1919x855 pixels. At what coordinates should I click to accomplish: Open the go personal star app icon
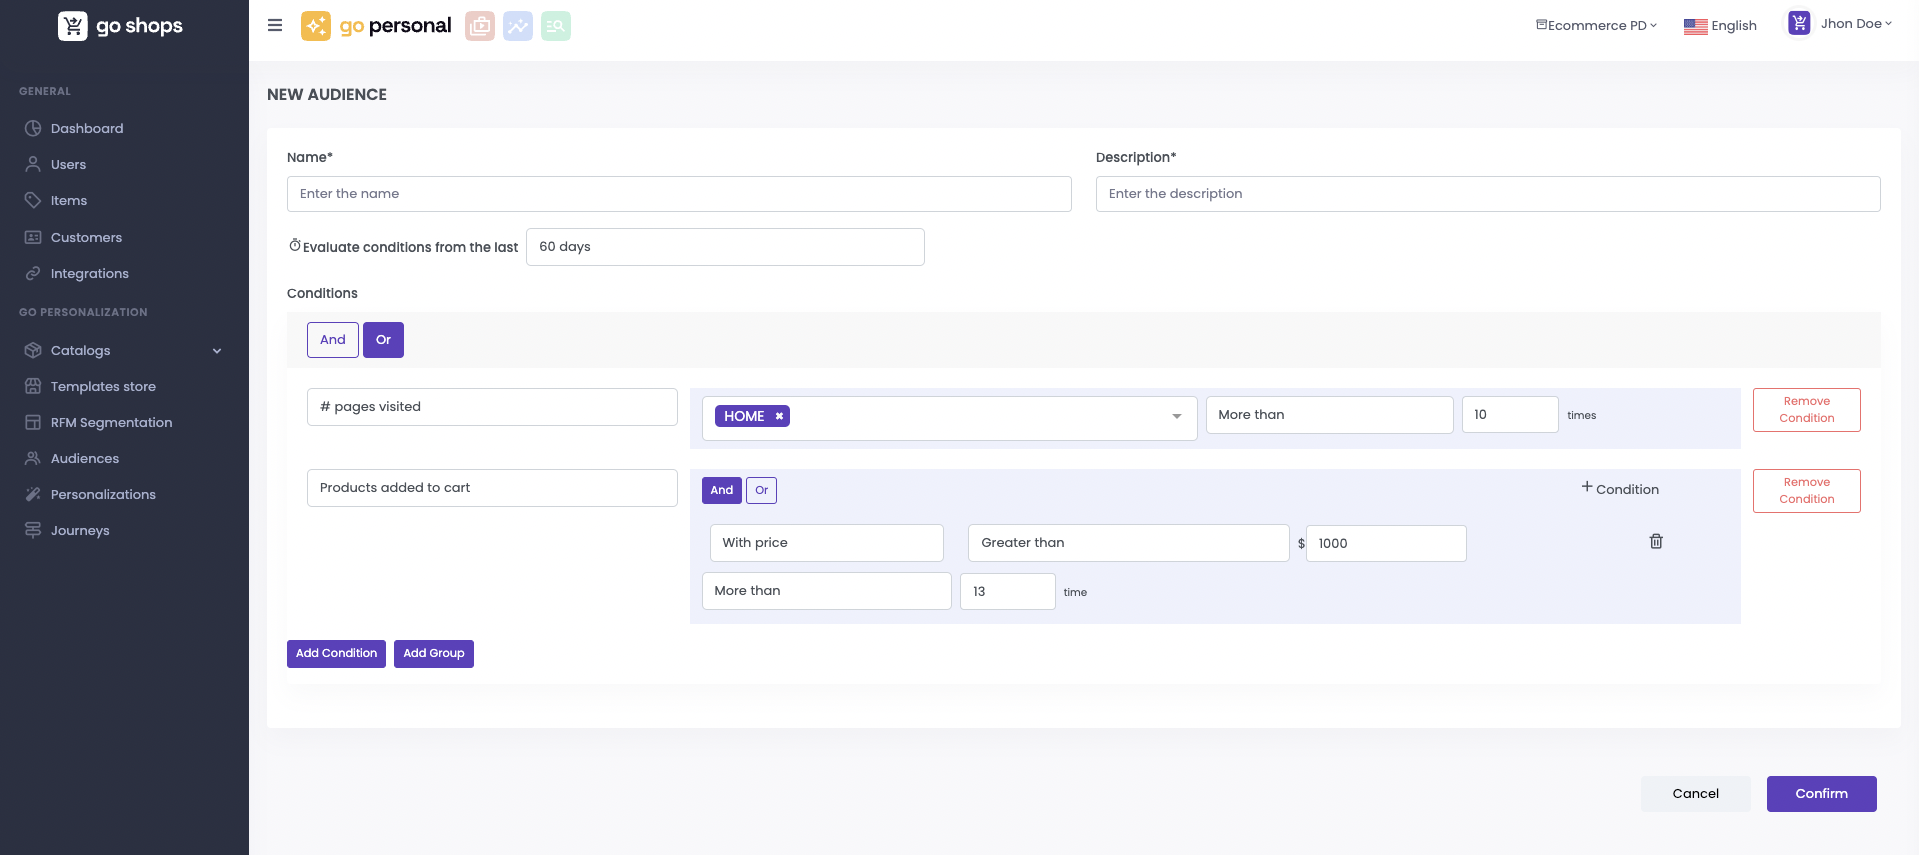coord(316,26)
